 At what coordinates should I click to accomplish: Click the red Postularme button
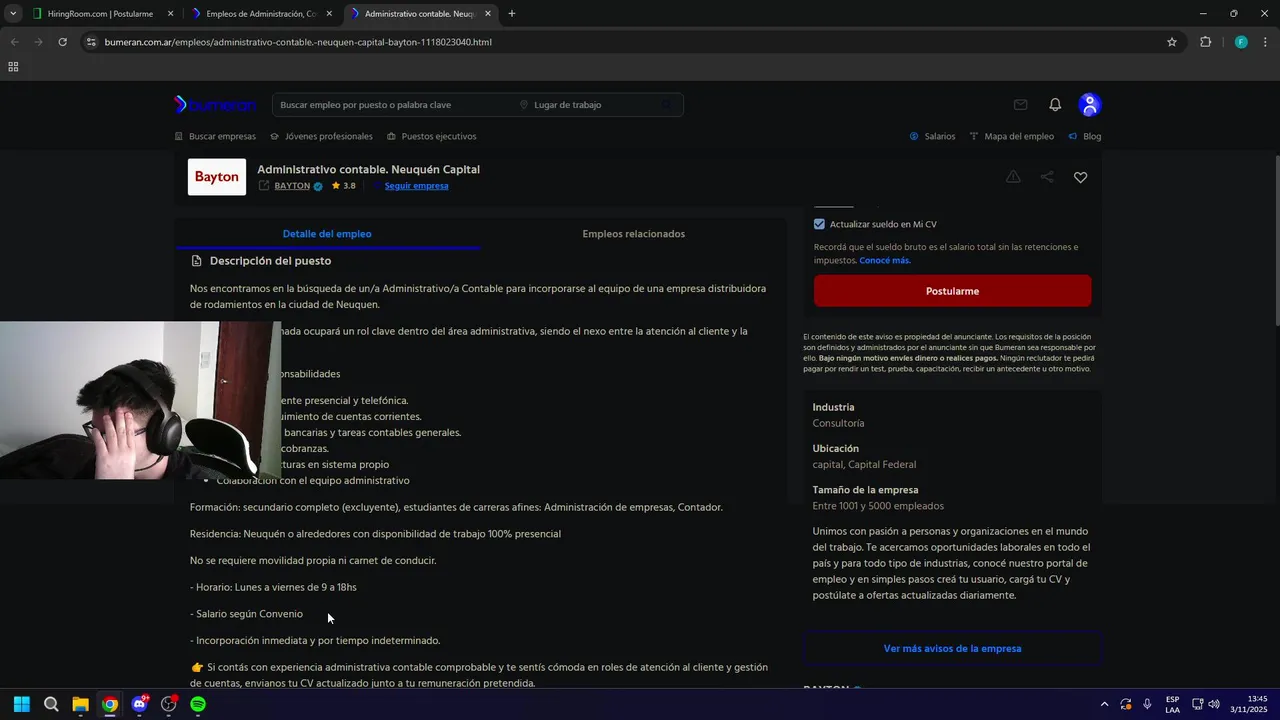952,291
